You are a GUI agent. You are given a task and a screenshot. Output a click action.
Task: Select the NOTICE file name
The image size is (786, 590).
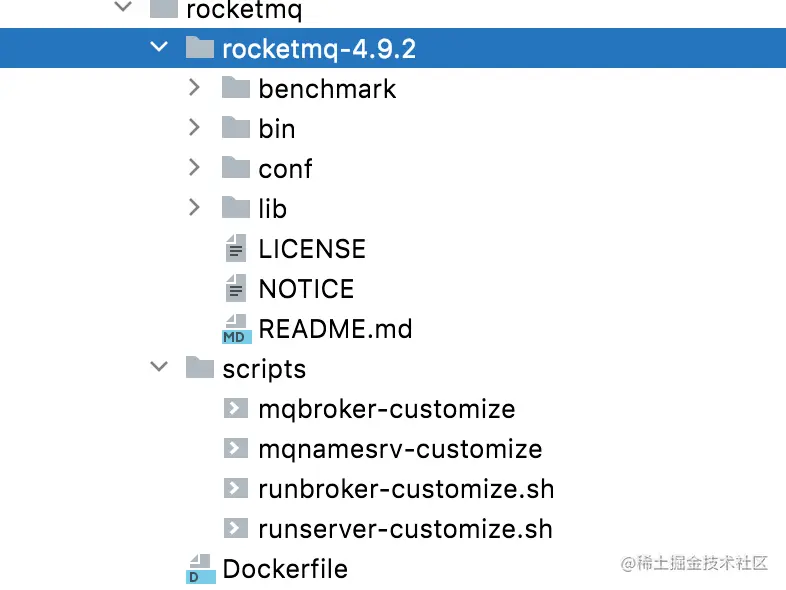pos(306,289)
